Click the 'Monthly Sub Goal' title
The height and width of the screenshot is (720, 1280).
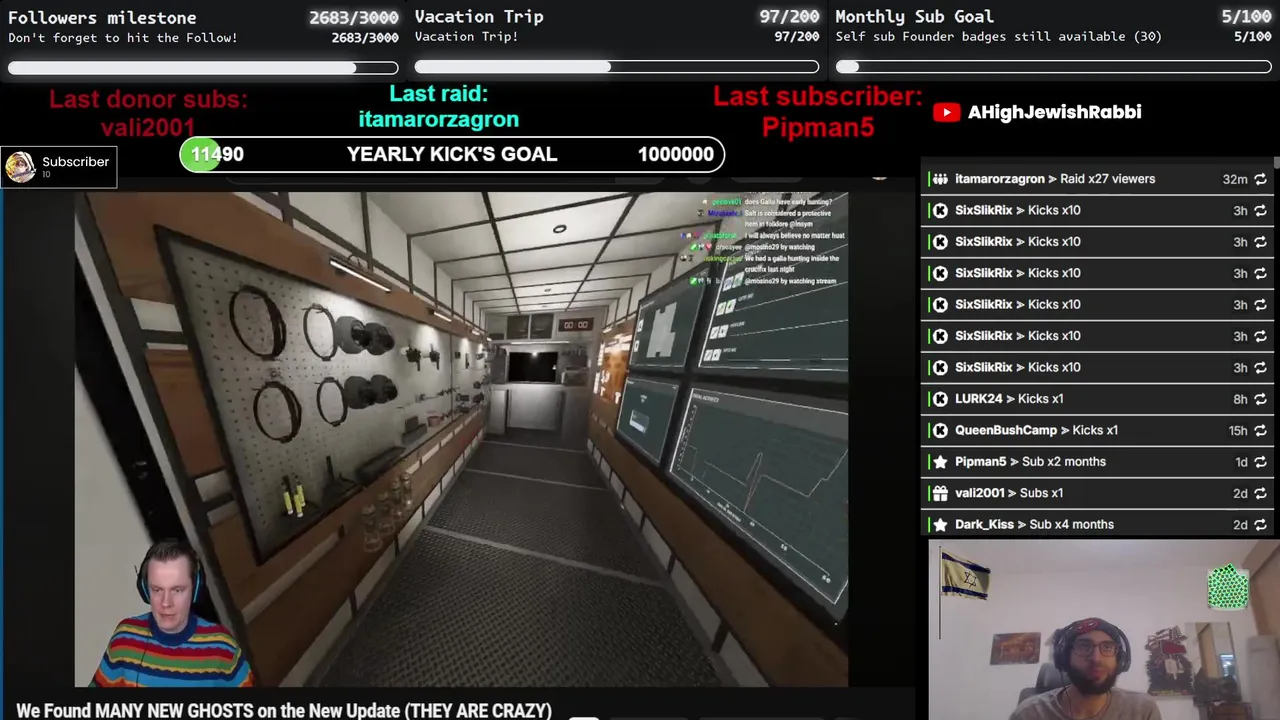914,16
